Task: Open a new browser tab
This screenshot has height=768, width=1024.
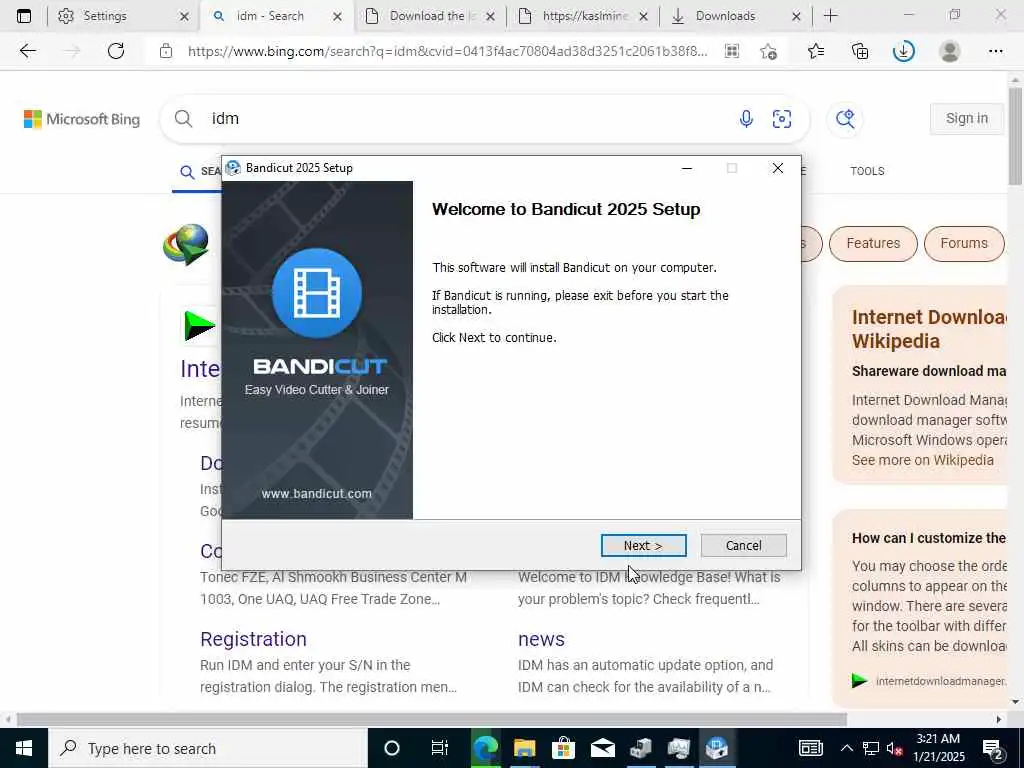Action: 831,16
